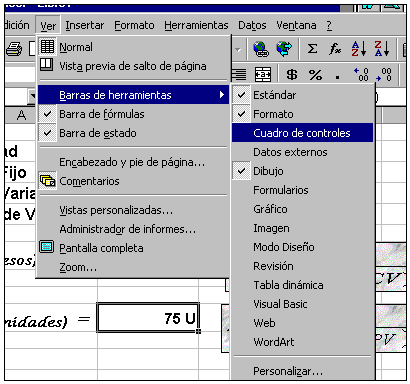Click the cell containing 75 U
410x384 pixels.
[148, 318]
